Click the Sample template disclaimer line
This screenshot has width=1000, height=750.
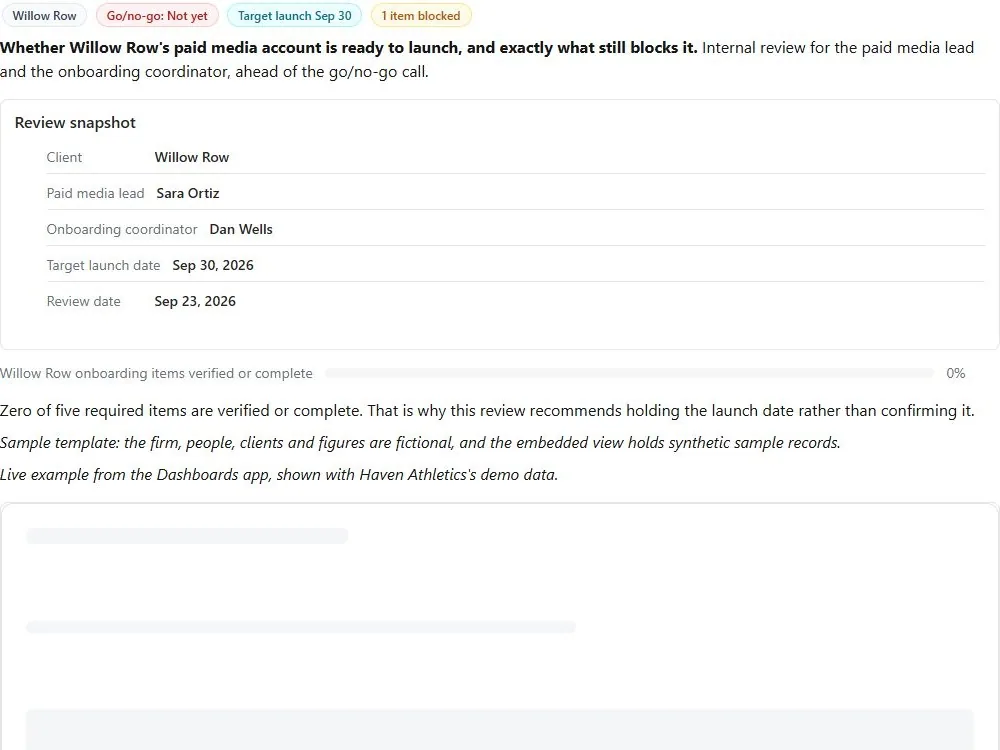[x=420, y=443]
